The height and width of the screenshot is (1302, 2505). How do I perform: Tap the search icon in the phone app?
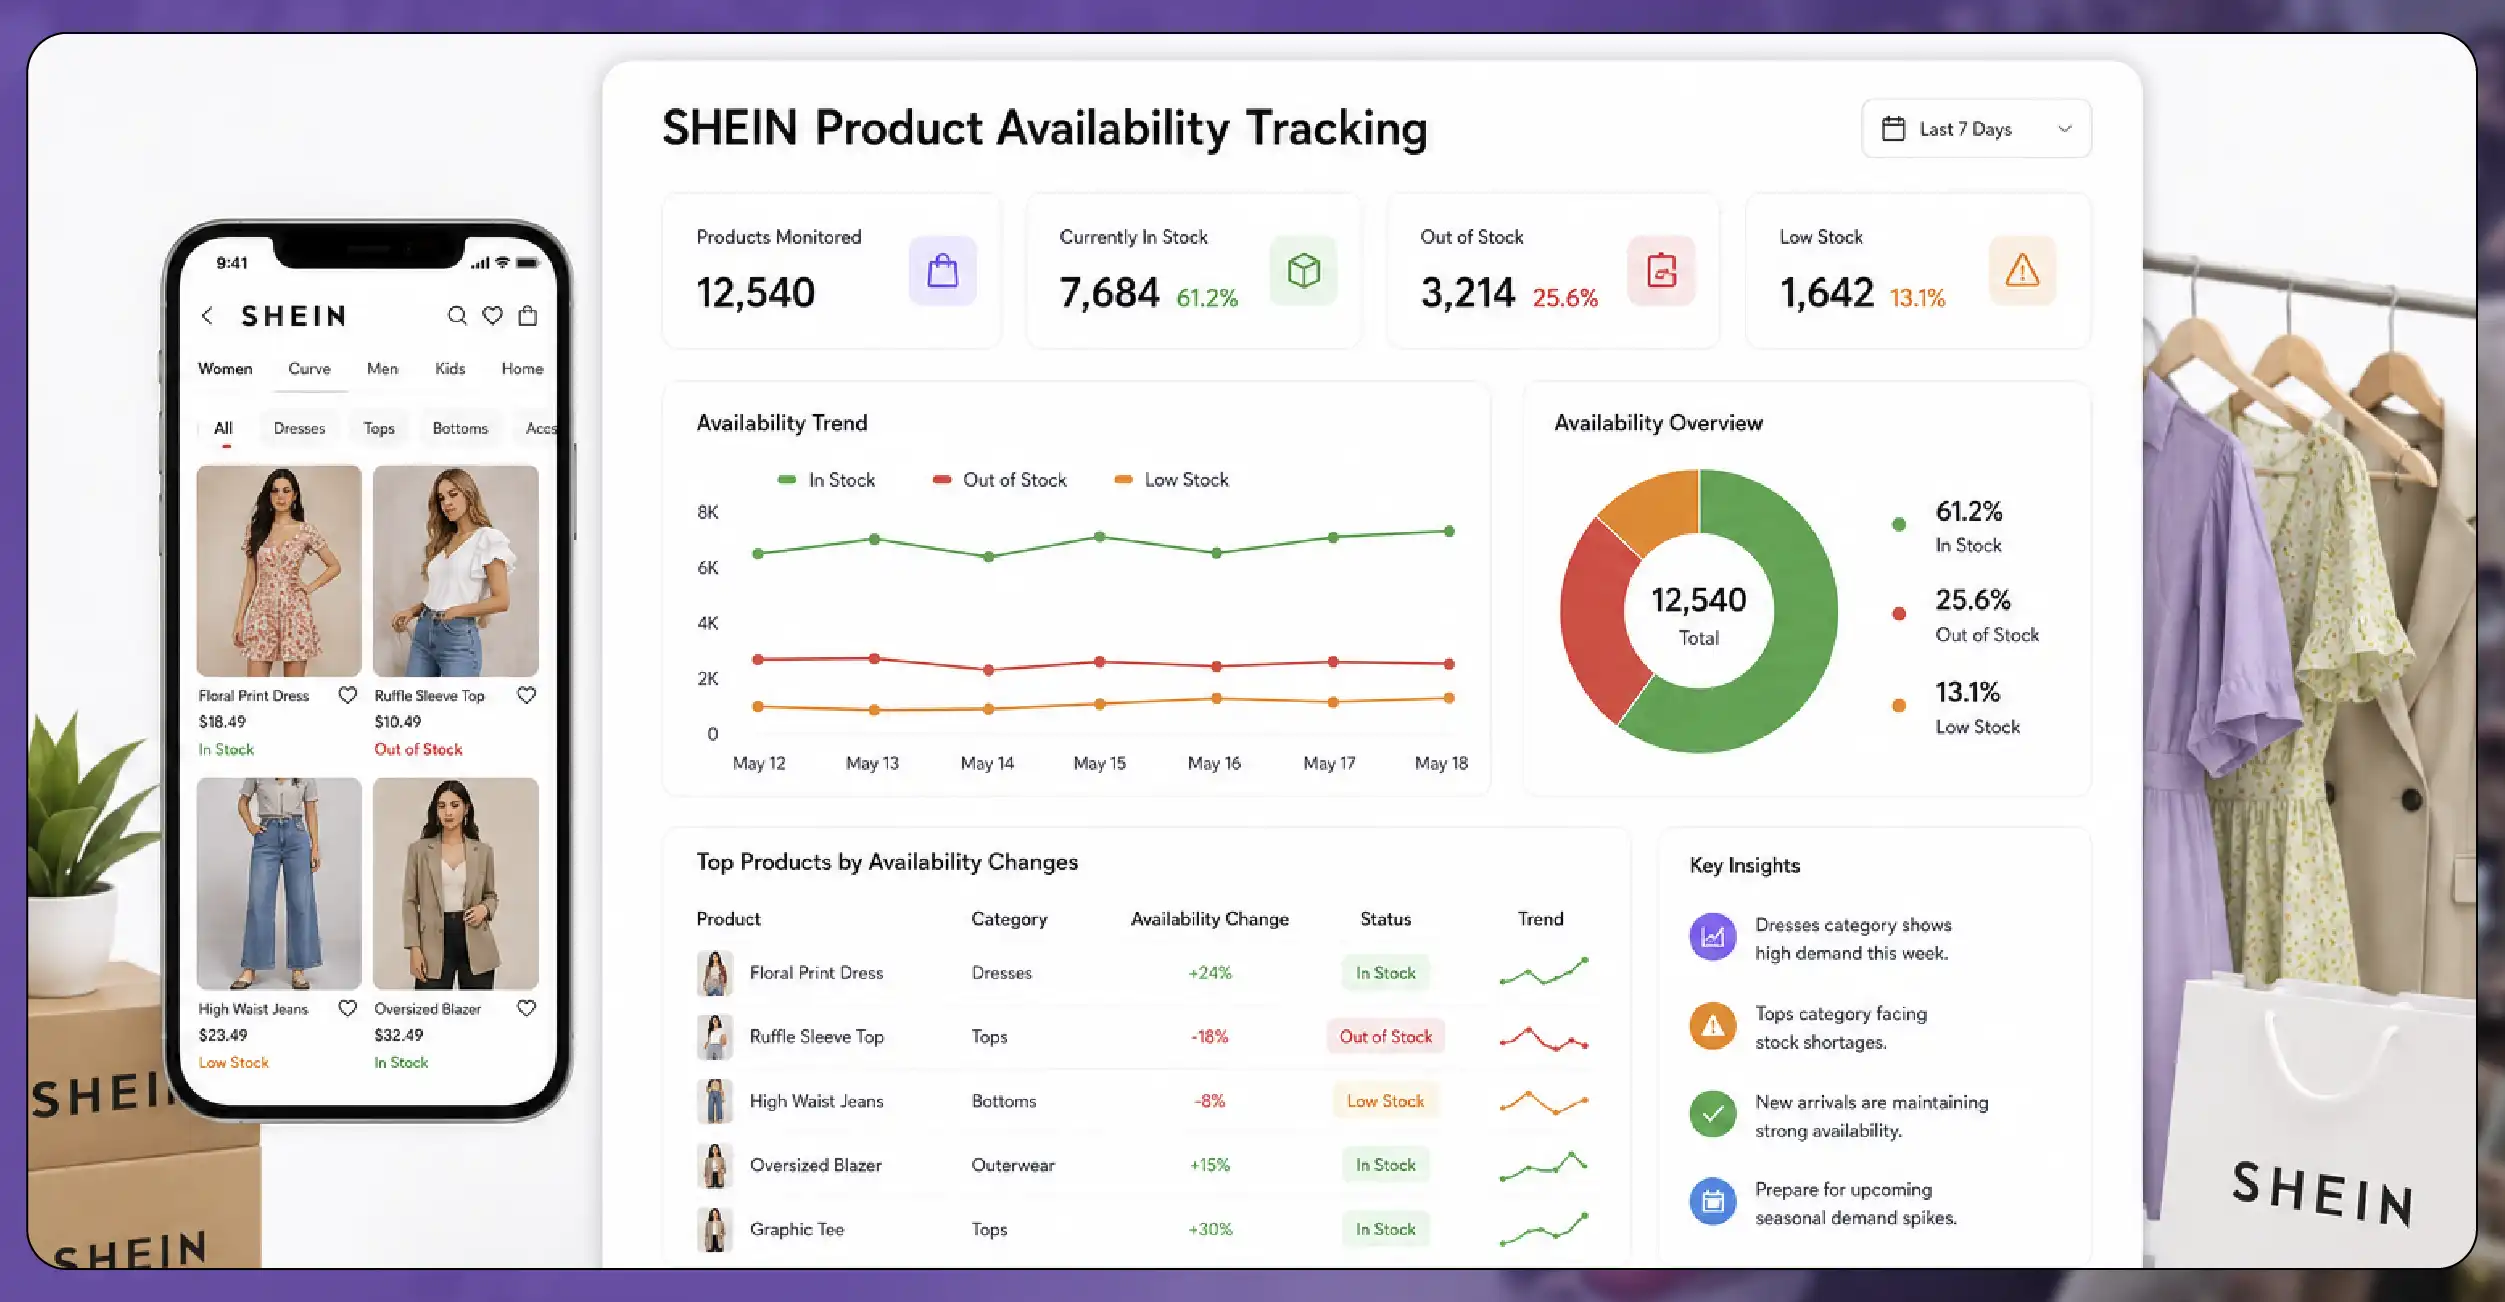pyautogui.click(x=457, y=316)
